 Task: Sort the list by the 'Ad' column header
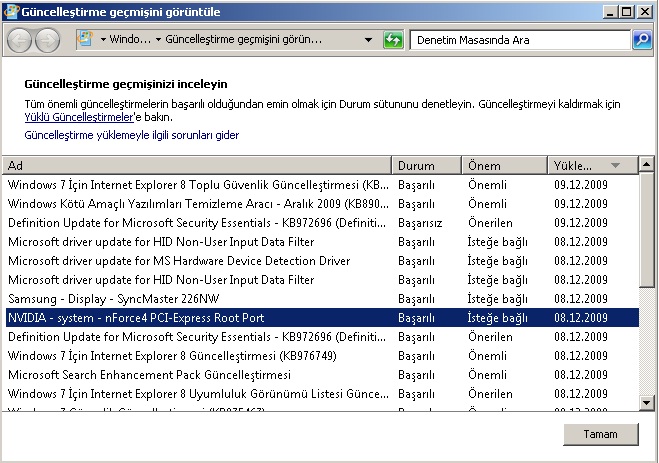pos(198,165)
